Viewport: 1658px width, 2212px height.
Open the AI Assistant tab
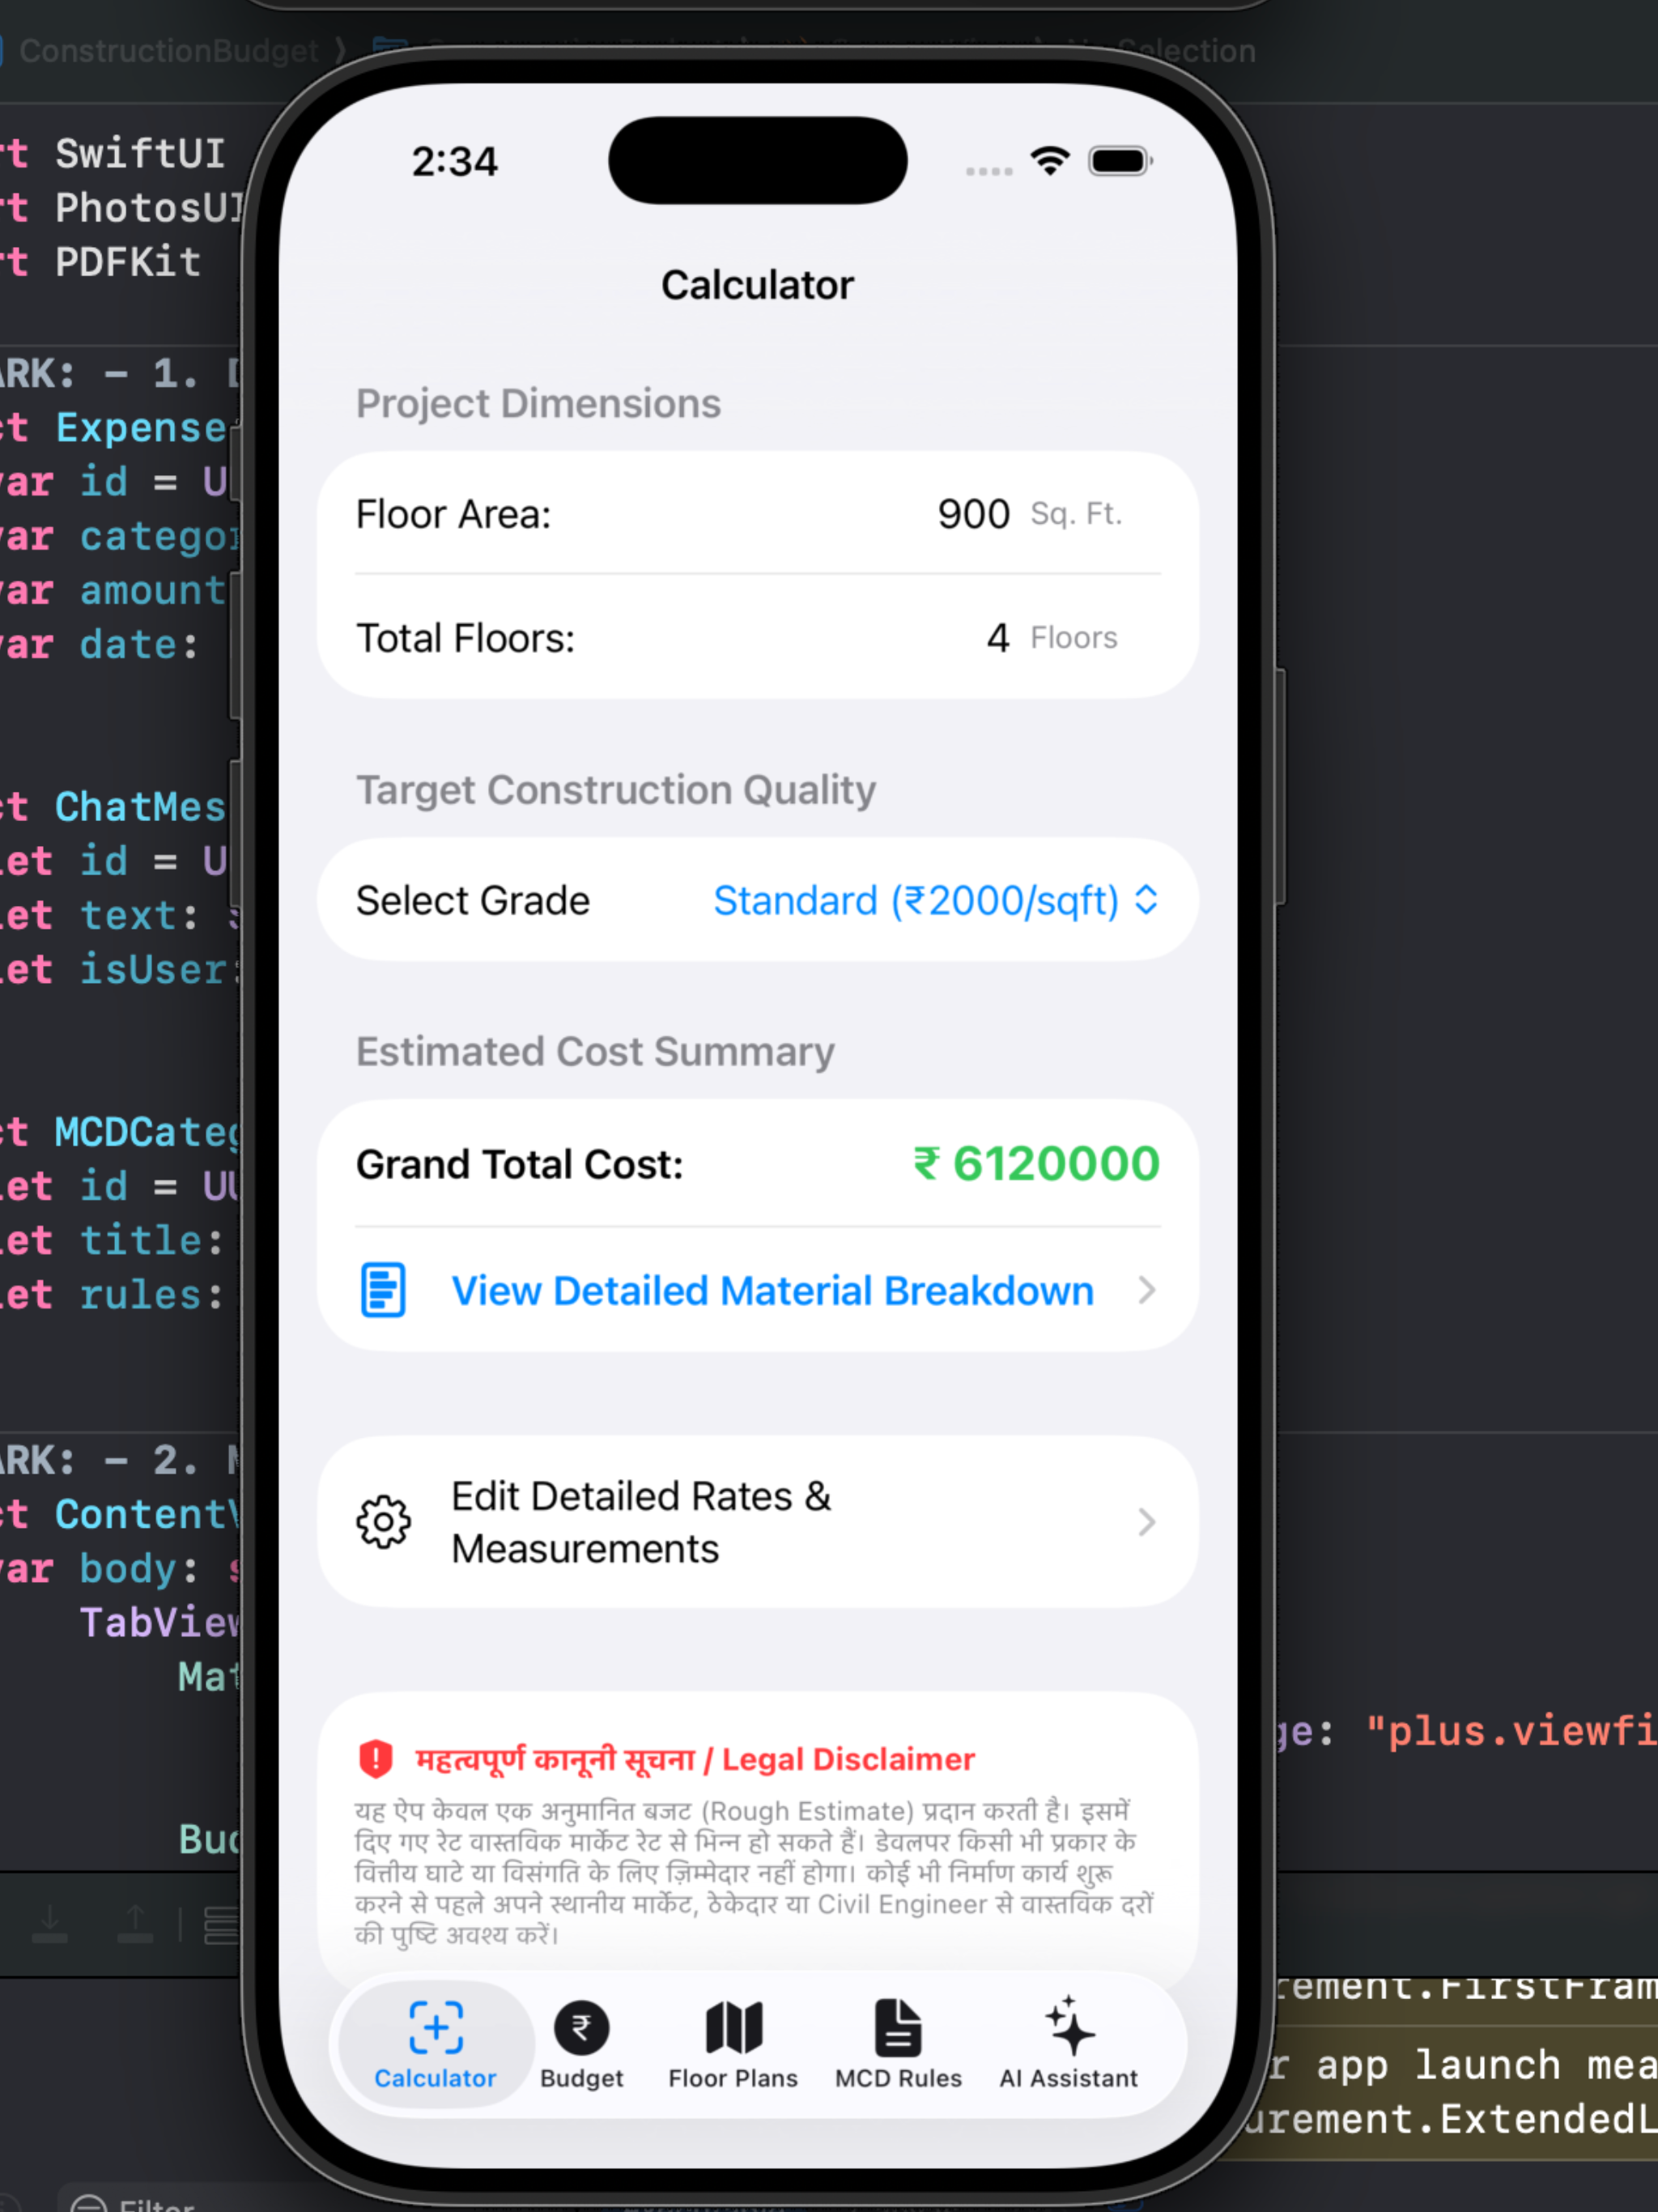1068,2044
